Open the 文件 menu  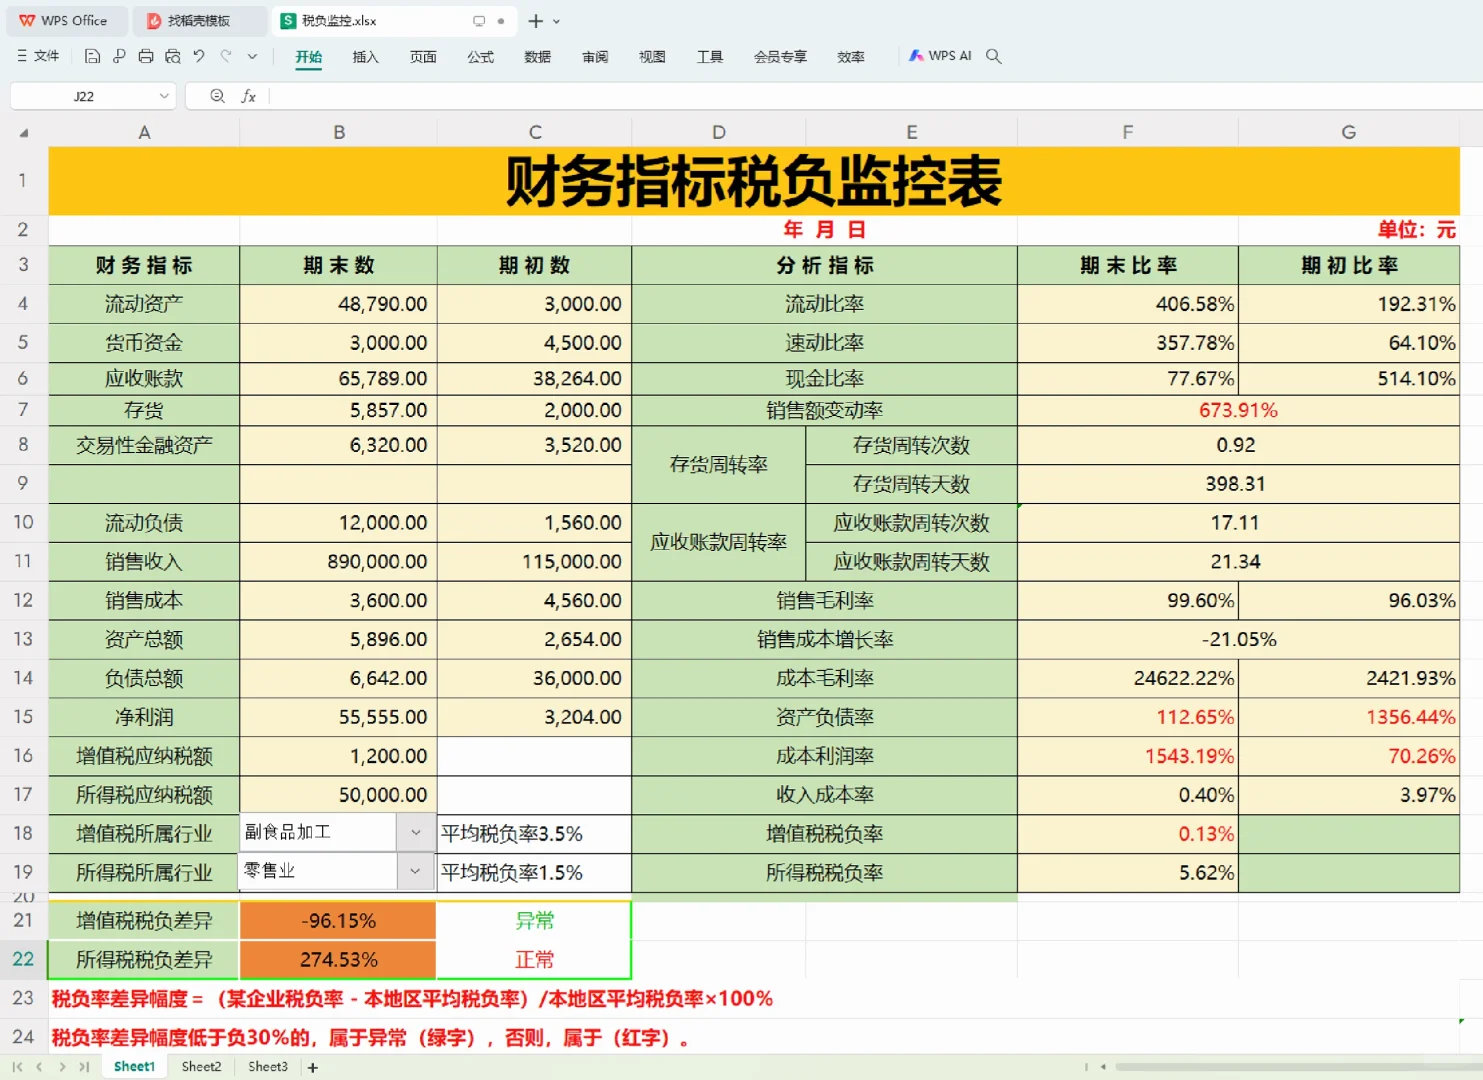(x=38, y=56)
